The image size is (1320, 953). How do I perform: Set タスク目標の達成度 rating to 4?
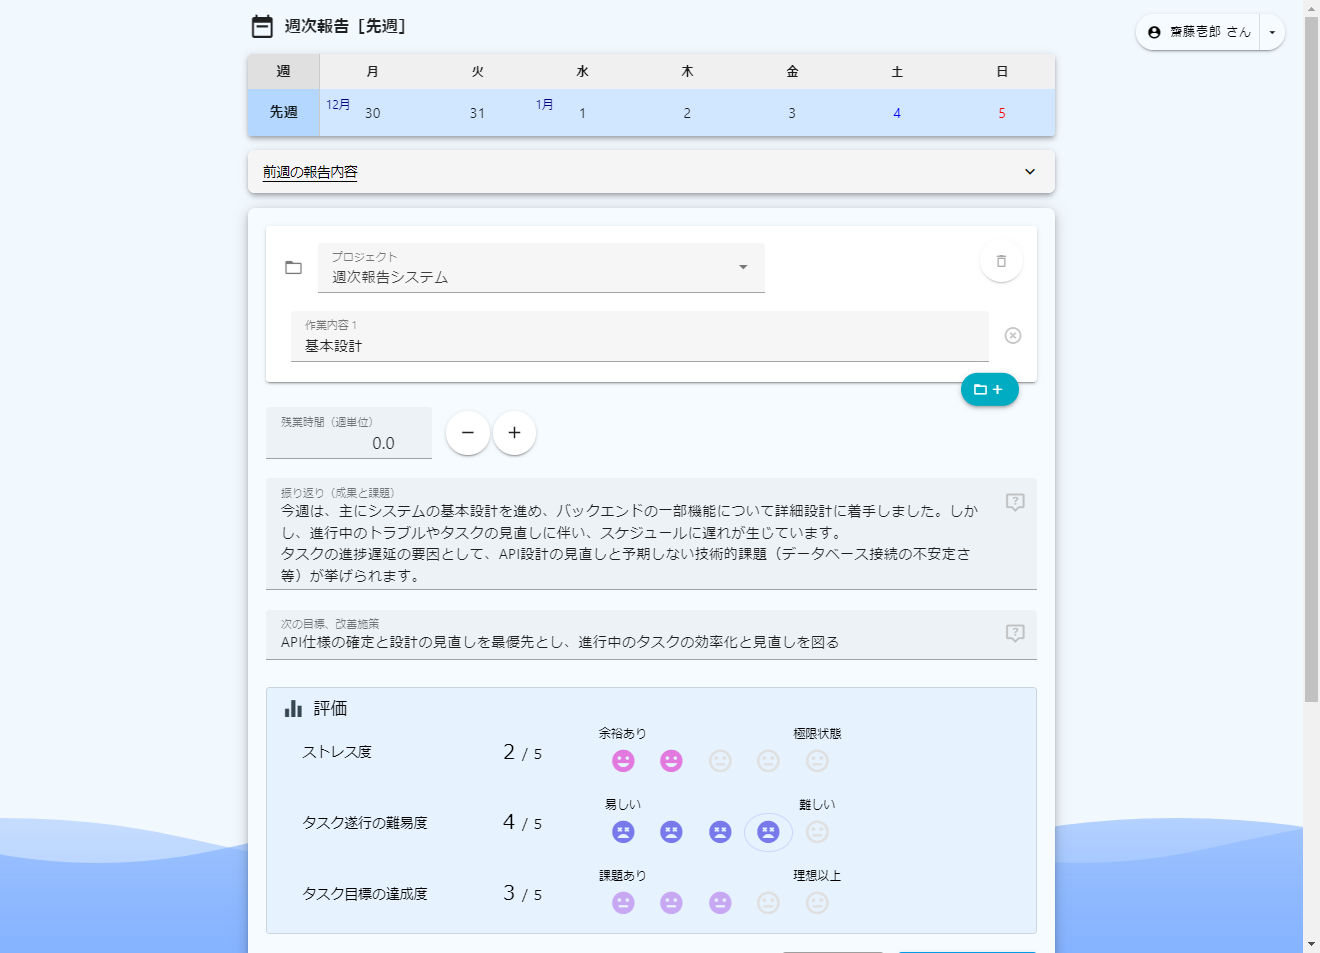[768, 903]
